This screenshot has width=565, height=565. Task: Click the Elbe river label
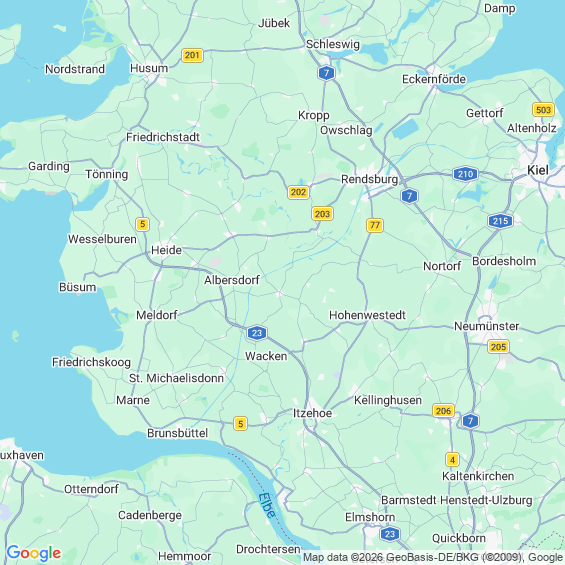point(267,505)
